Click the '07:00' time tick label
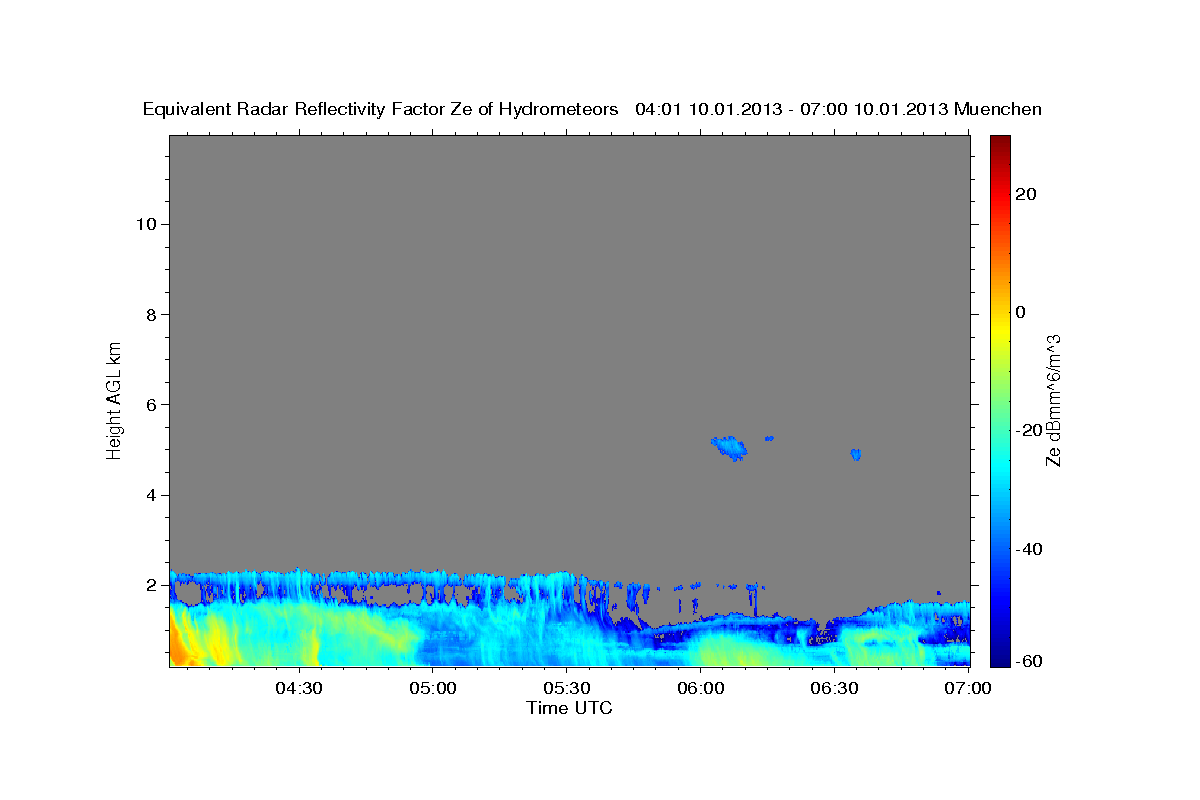Screen dimensions: 1200x800 (967, 688)
